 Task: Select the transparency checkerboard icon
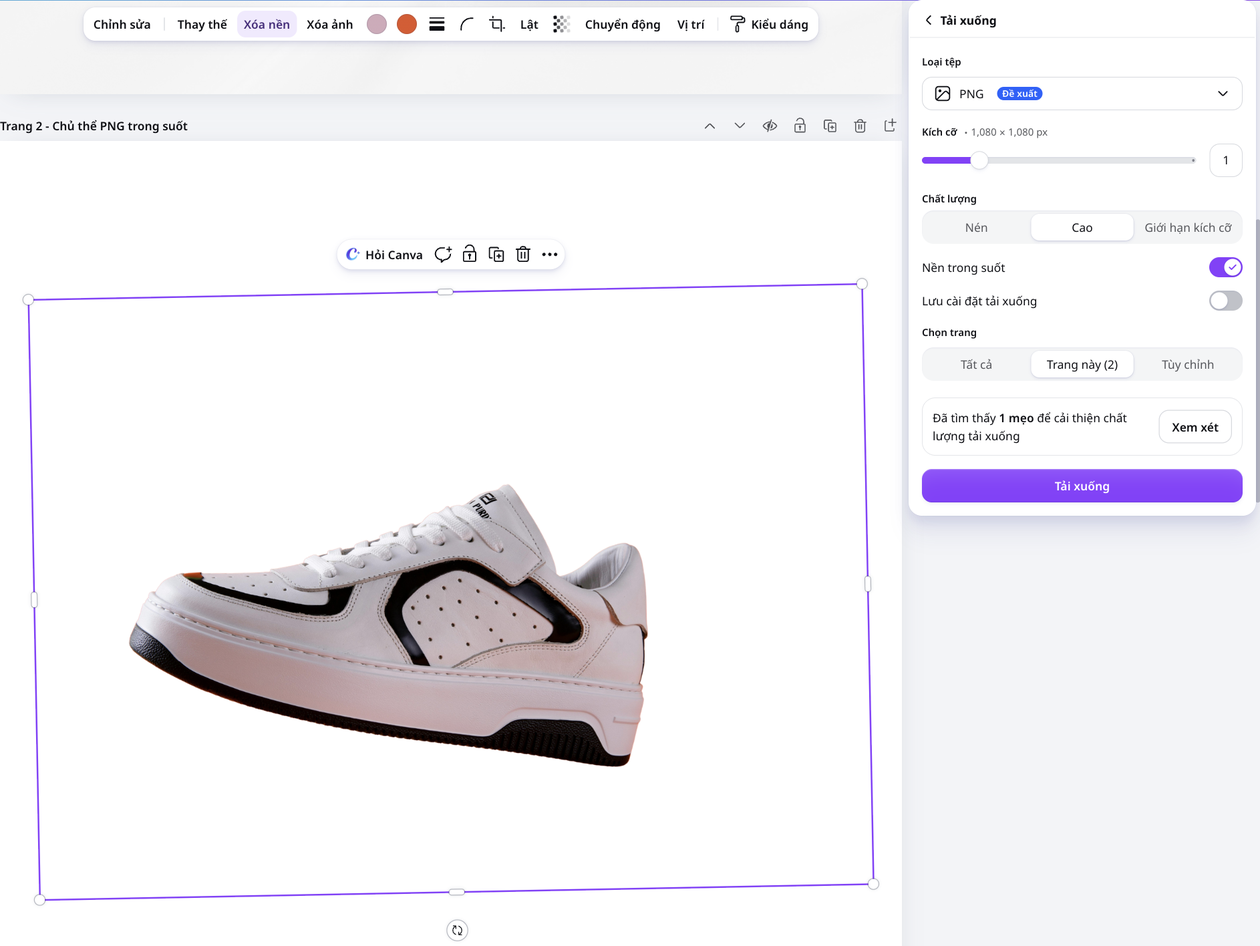pyautogui.click(x=561, y=24)
